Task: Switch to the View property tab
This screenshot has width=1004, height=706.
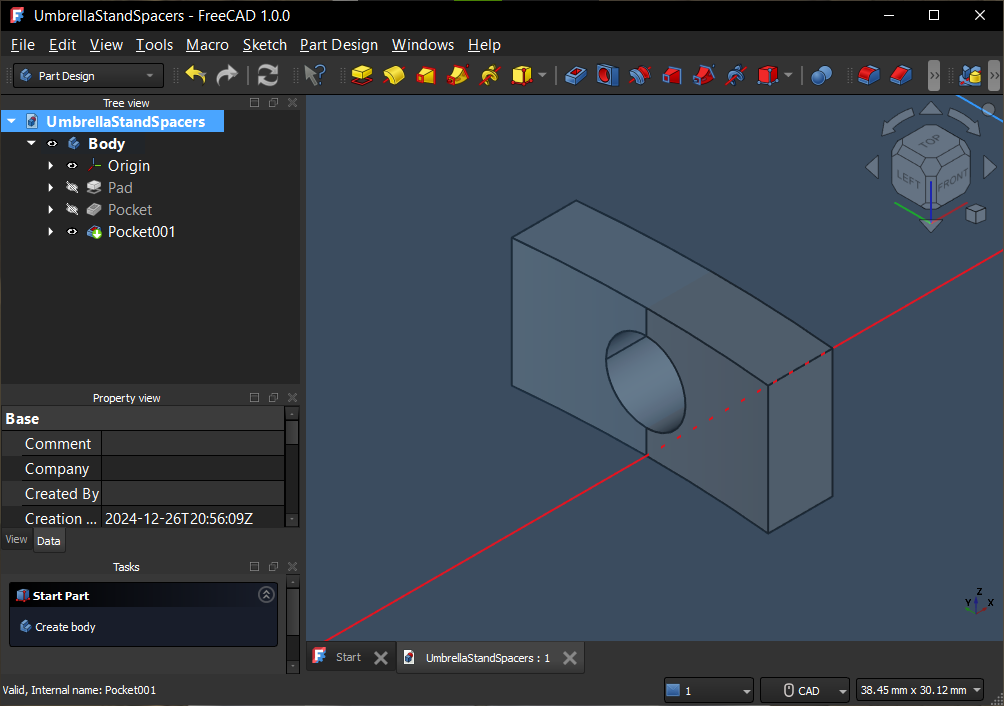Action: [x=17, y=540]
